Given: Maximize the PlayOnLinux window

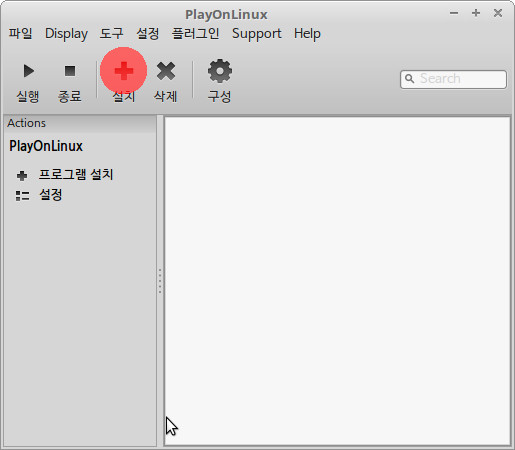Looking at the screenshot, I should (x=476, y=13).
